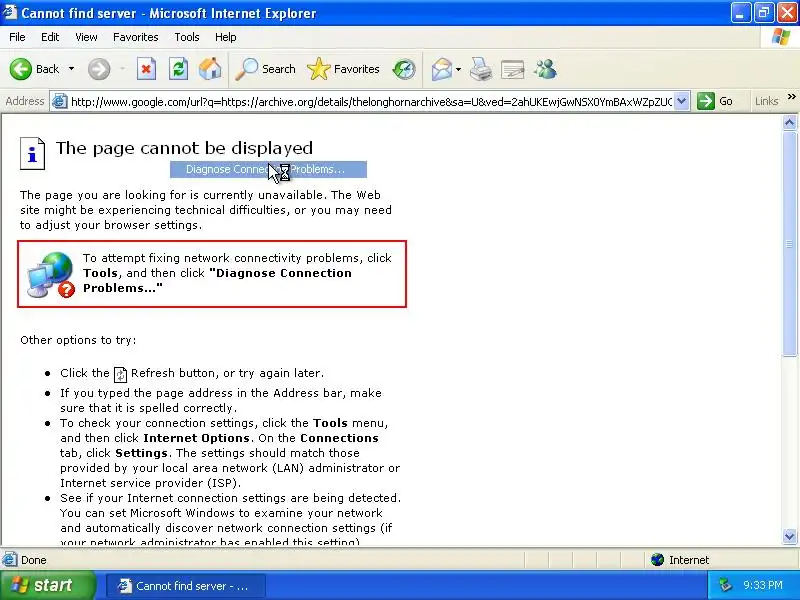Click the Refresh toolbar button
The height and width of the screenshot is (600, 800).
click(179, 69)
